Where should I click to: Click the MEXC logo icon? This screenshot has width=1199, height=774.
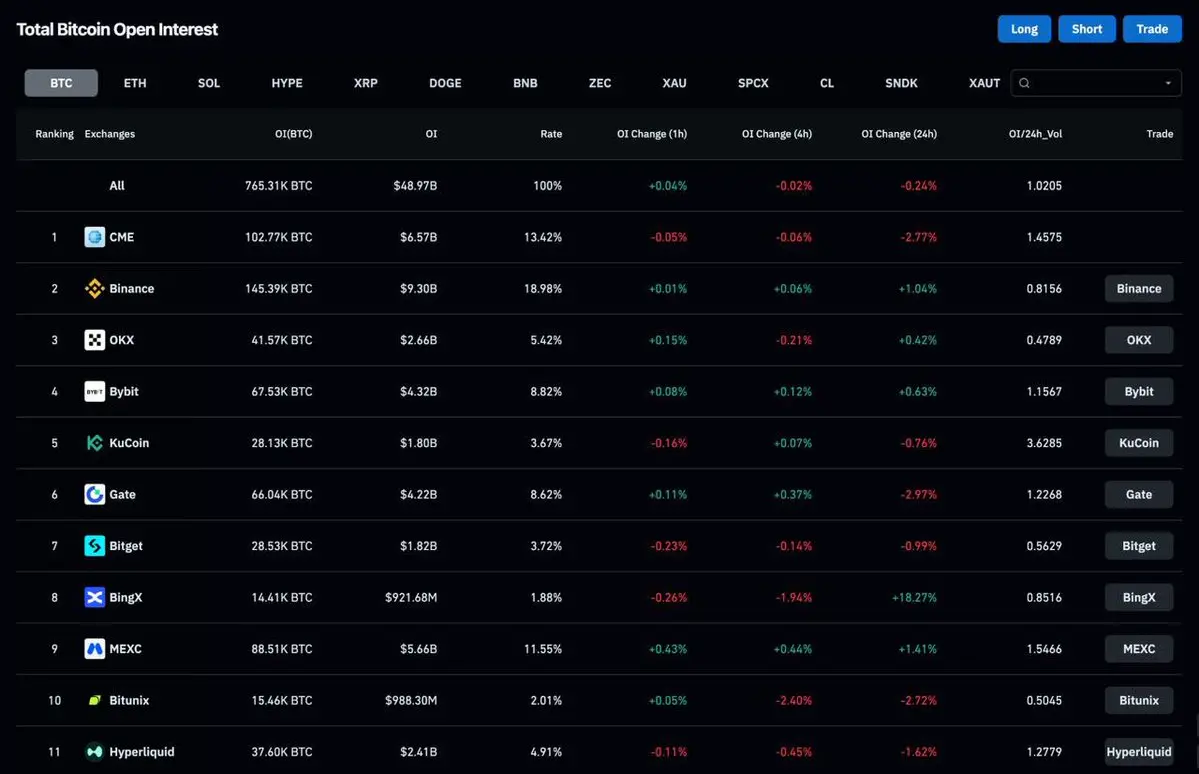coord(94,649)
